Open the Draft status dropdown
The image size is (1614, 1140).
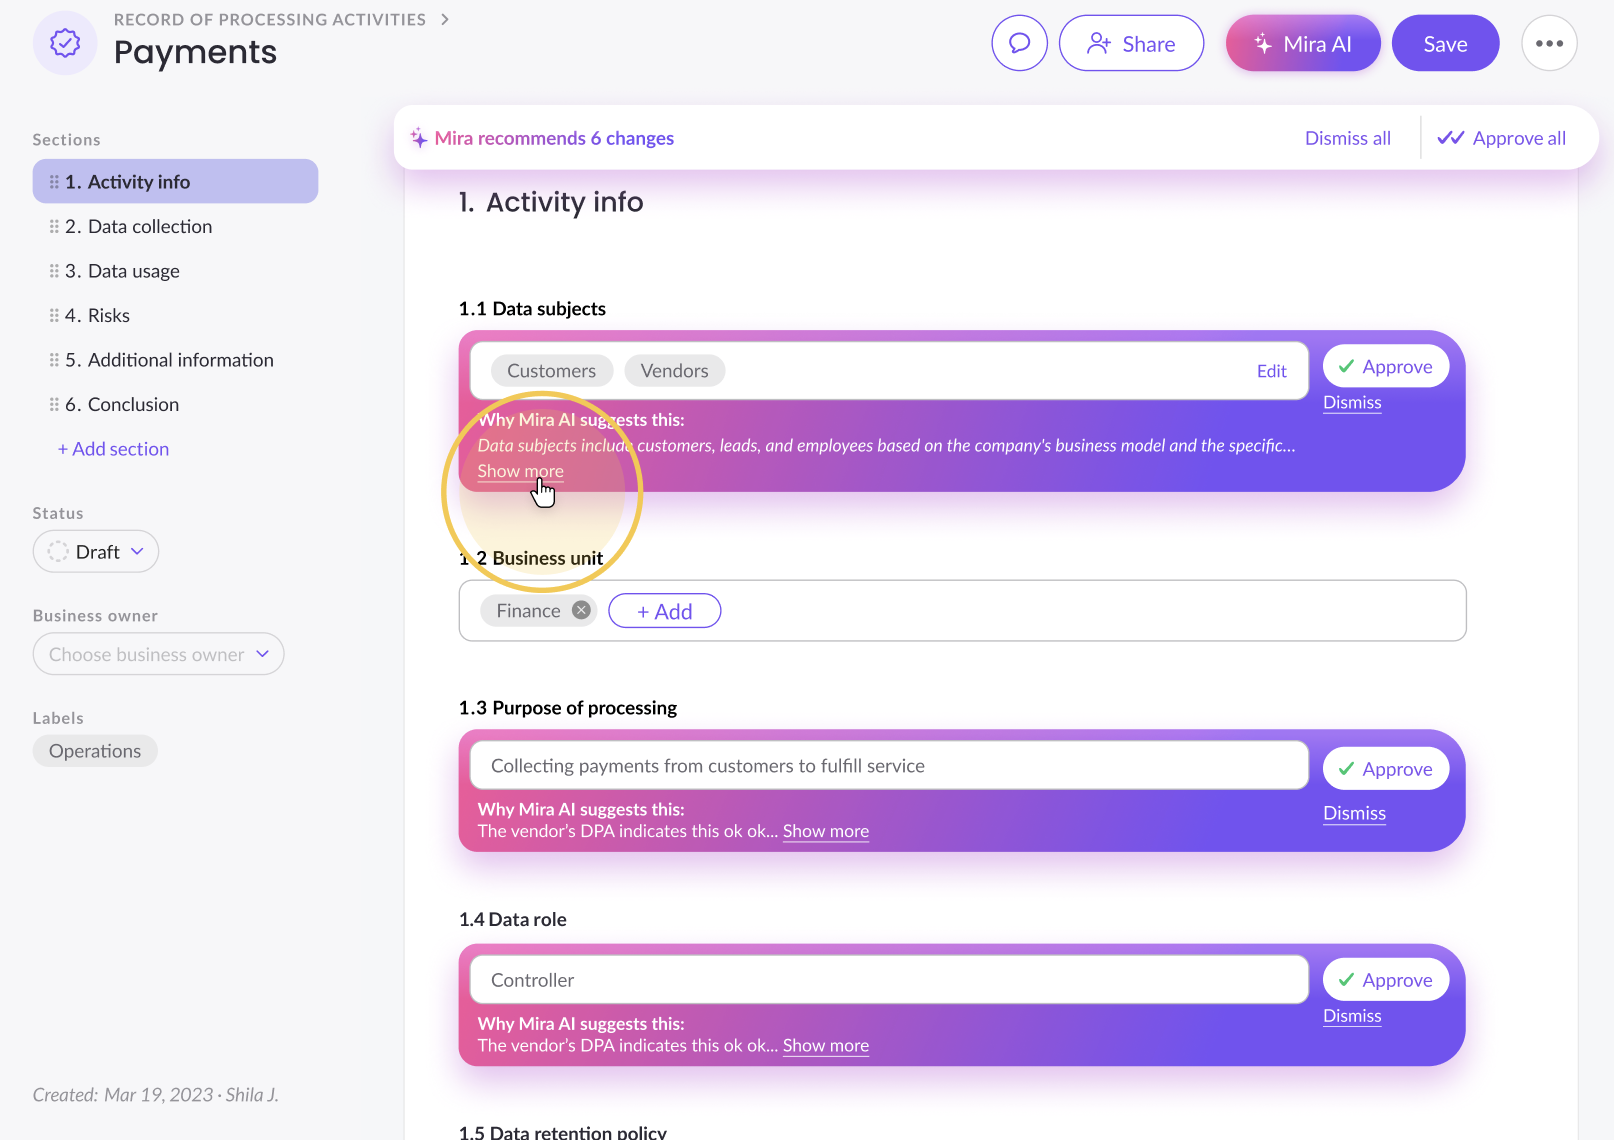[96, 551]
